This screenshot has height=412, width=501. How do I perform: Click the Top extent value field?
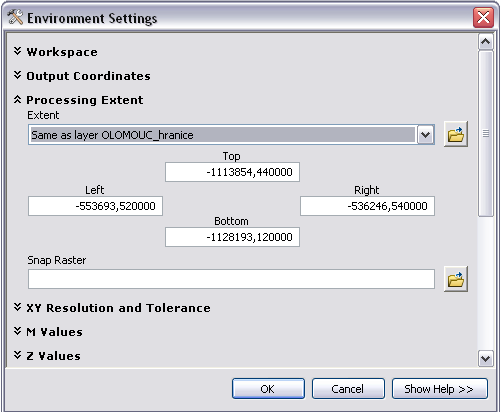click(232, 172)
